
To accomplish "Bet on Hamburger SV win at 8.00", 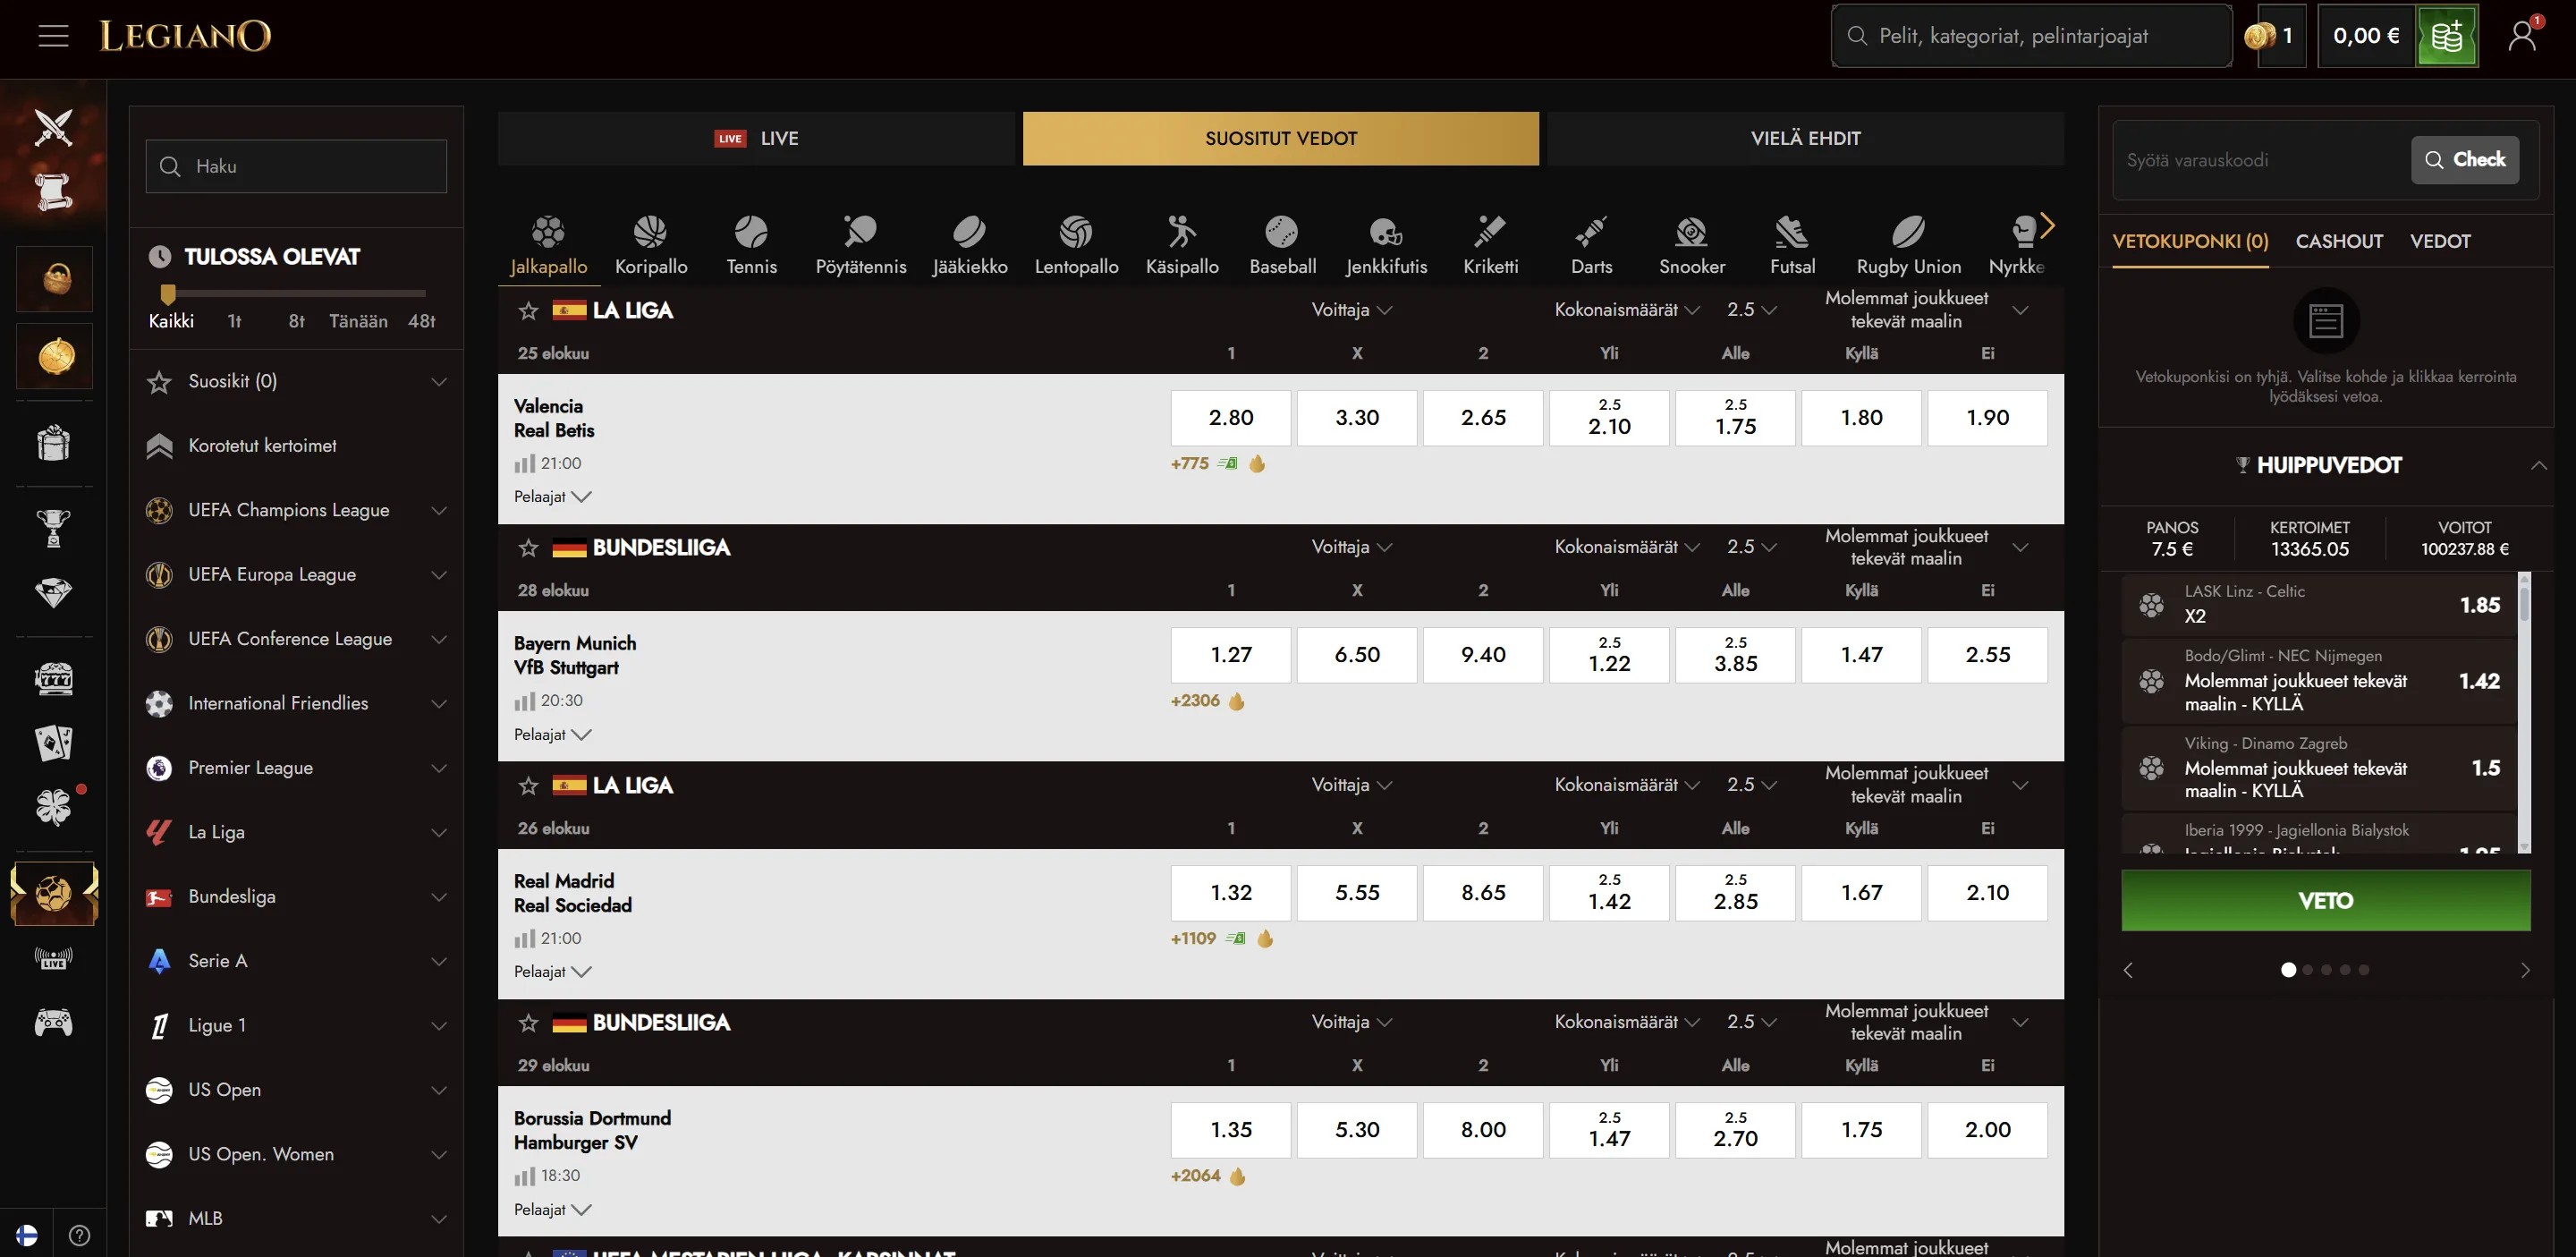I will (1483, 1130).
